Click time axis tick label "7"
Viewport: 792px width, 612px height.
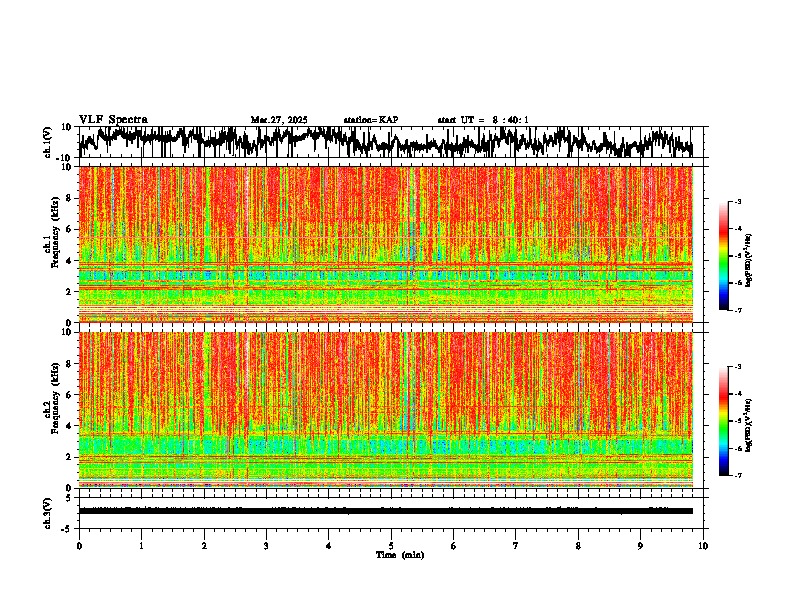516,546
